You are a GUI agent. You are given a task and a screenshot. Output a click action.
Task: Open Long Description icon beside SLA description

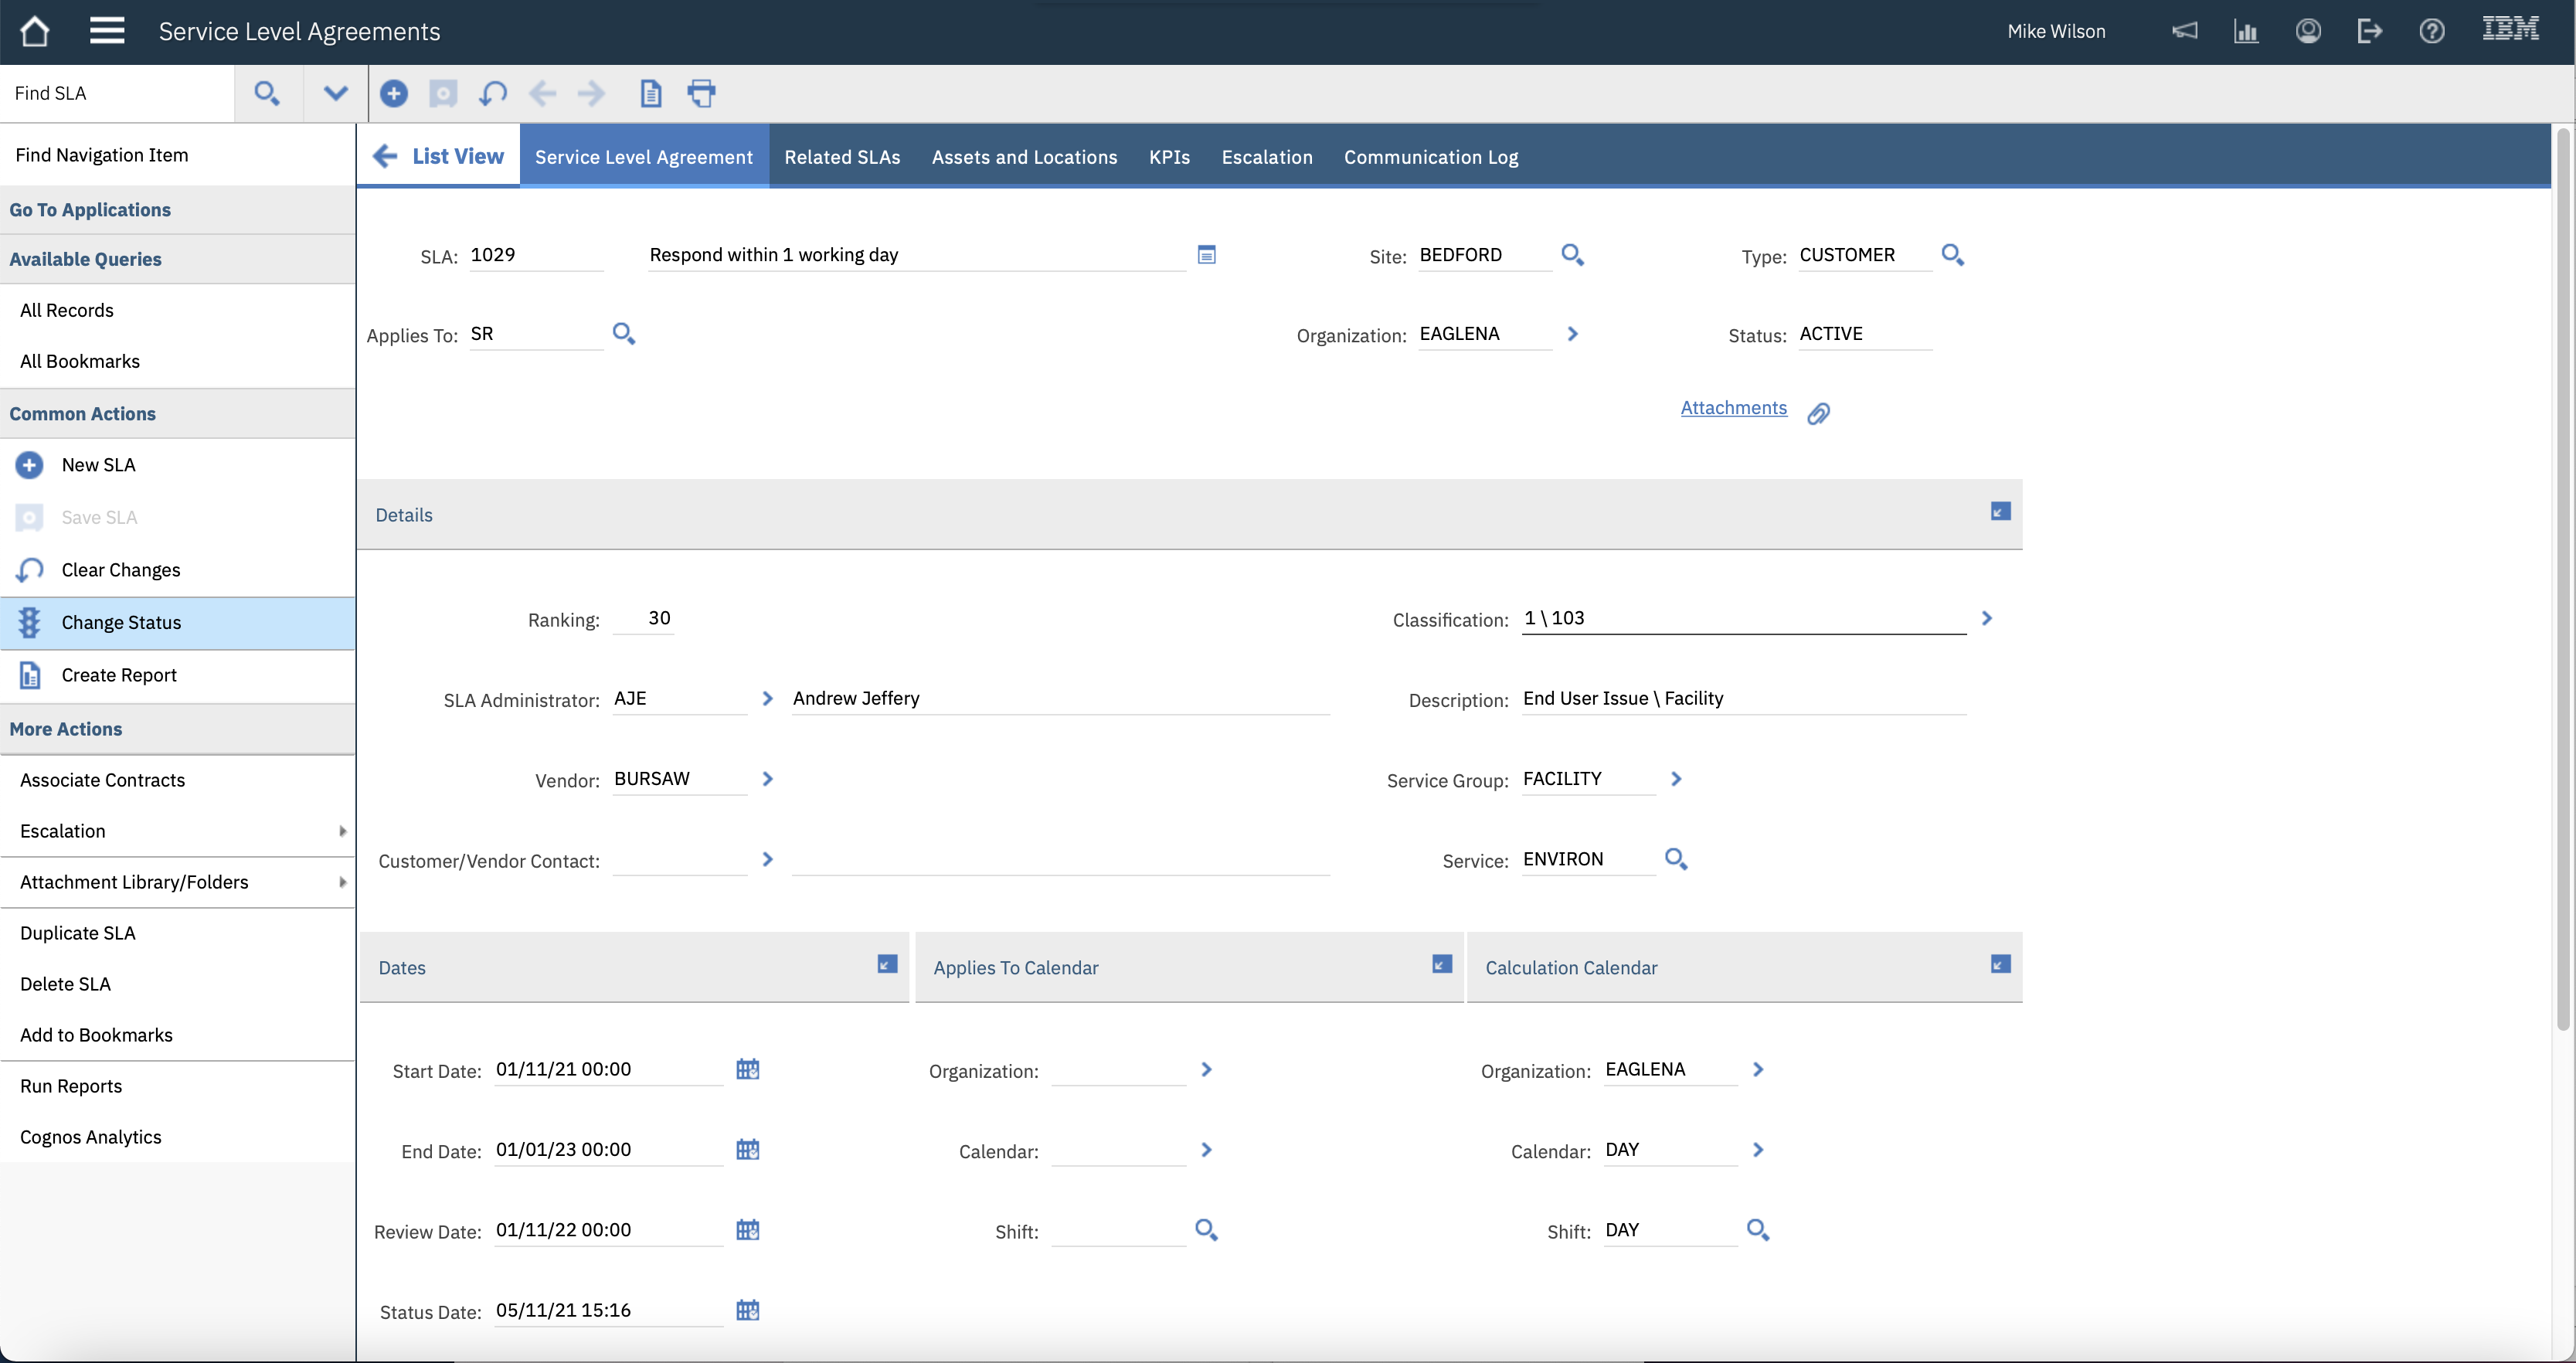tap(1206, 255)
